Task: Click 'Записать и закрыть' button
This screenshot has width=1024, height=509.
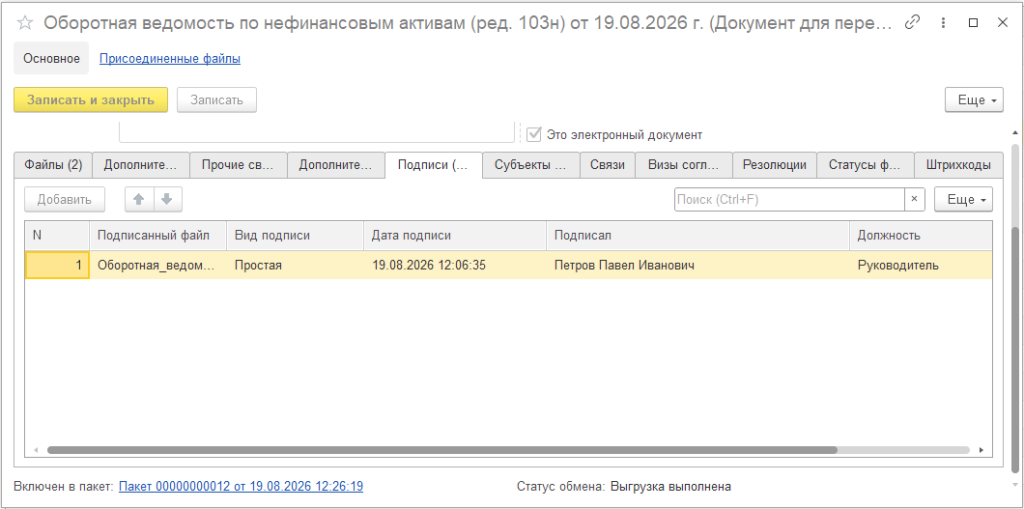Action: [91, 101]
